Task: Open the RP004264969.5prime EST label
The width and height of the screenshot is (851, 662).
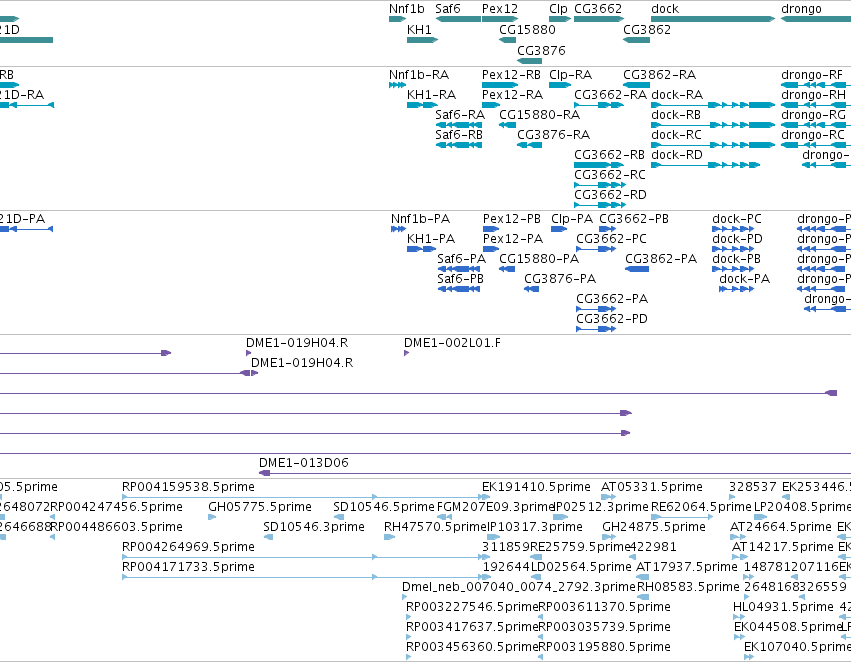Action: [x=188, y=547]
